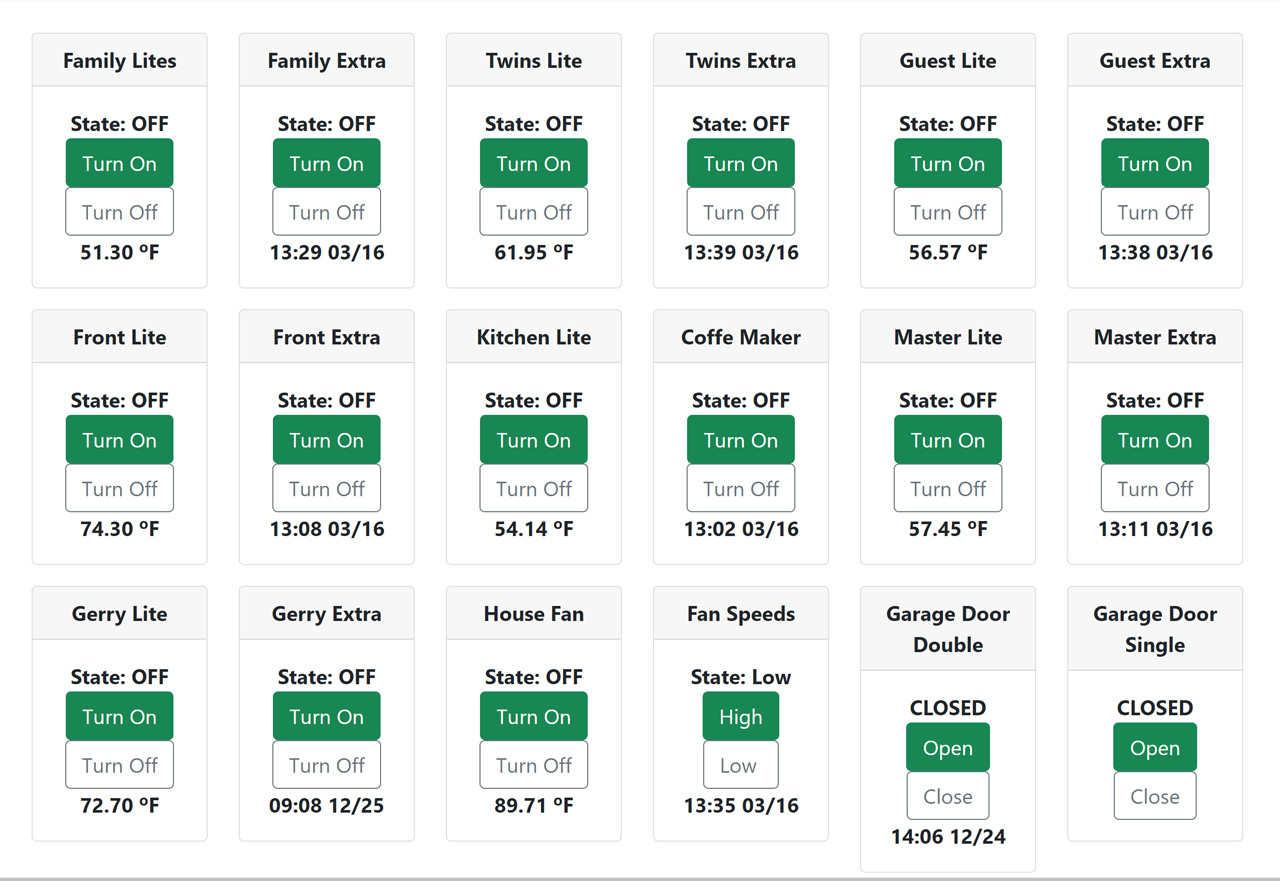Turn off Front Extra

(326, 489)
